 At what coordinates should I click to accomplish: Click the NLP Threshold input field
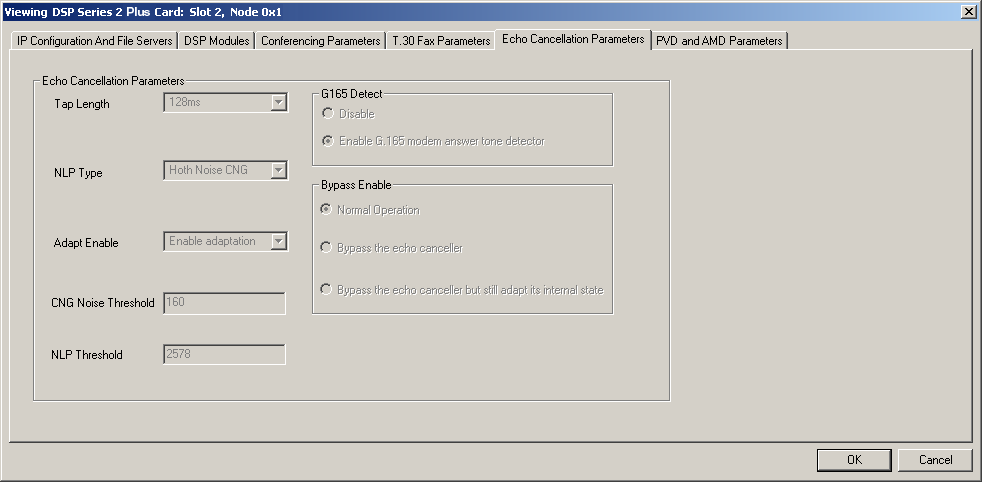pyautogui.click(x=224, y=354)
